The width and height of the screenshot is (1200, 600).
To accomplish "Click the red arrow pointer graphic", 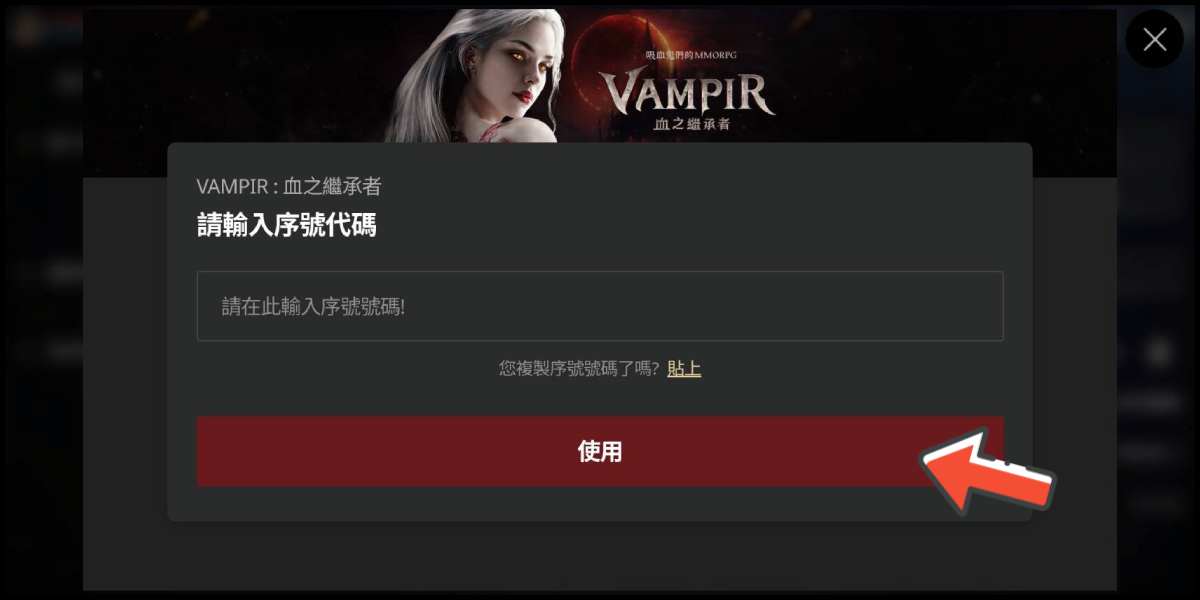I will (987, 470).
